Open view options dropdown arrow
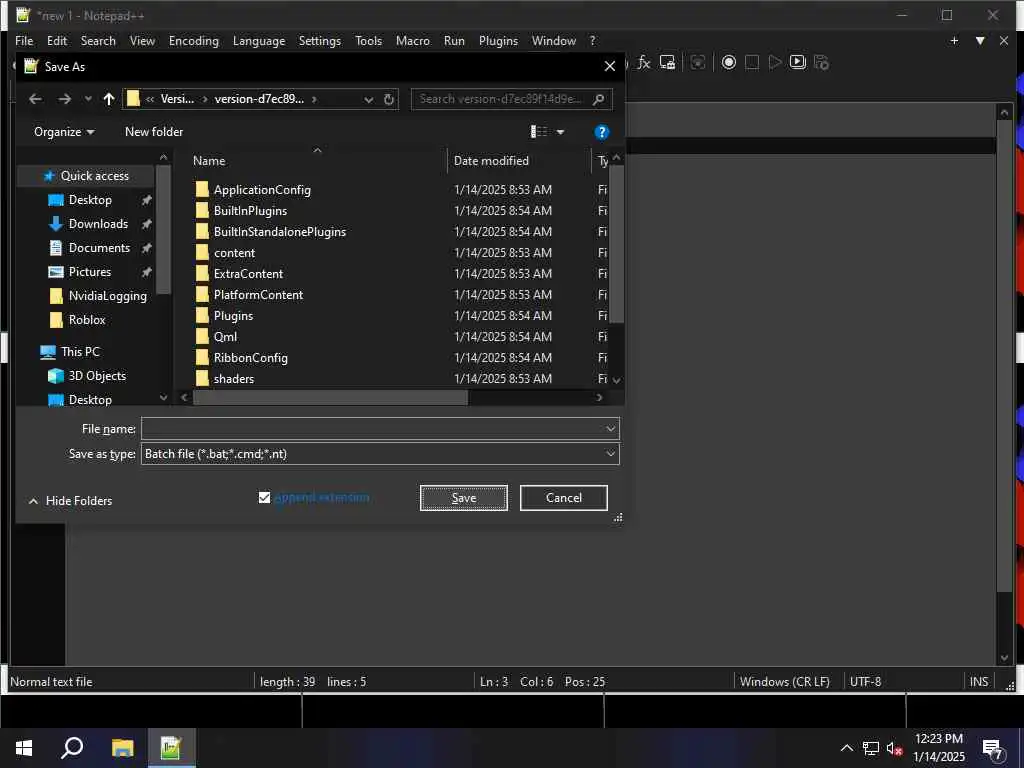The height and width of the screenshot is (768, 1024). pyautogui.click(x=560, y=132)
